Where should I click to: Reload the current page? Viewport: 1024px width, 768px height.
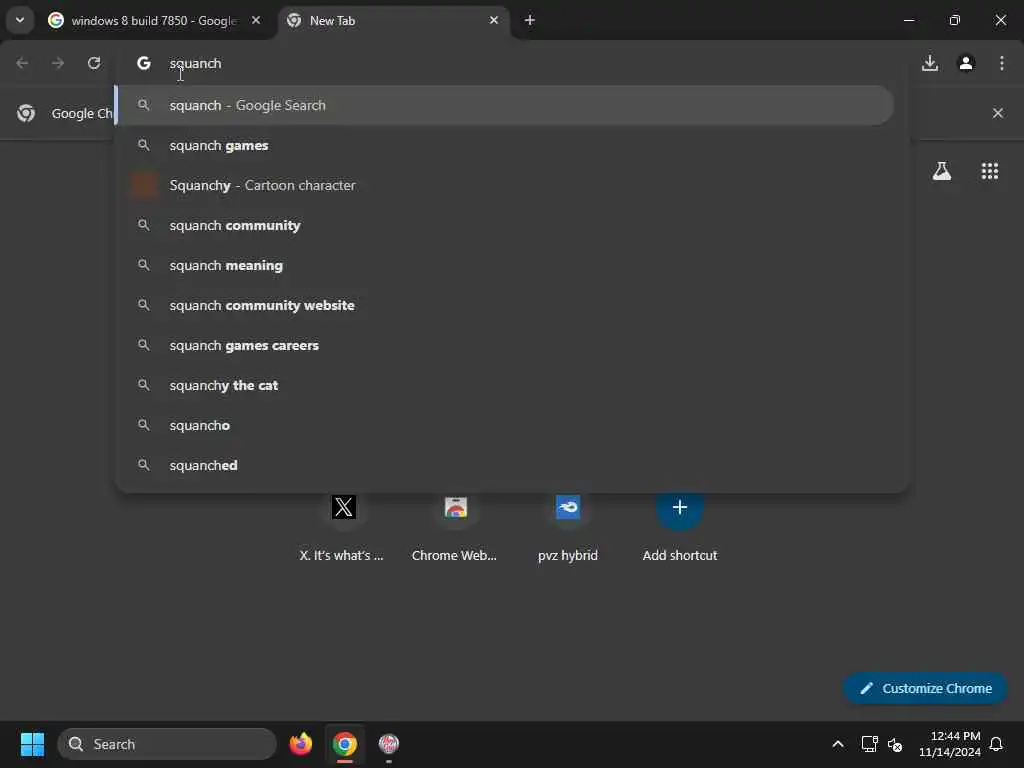[94, 63]
